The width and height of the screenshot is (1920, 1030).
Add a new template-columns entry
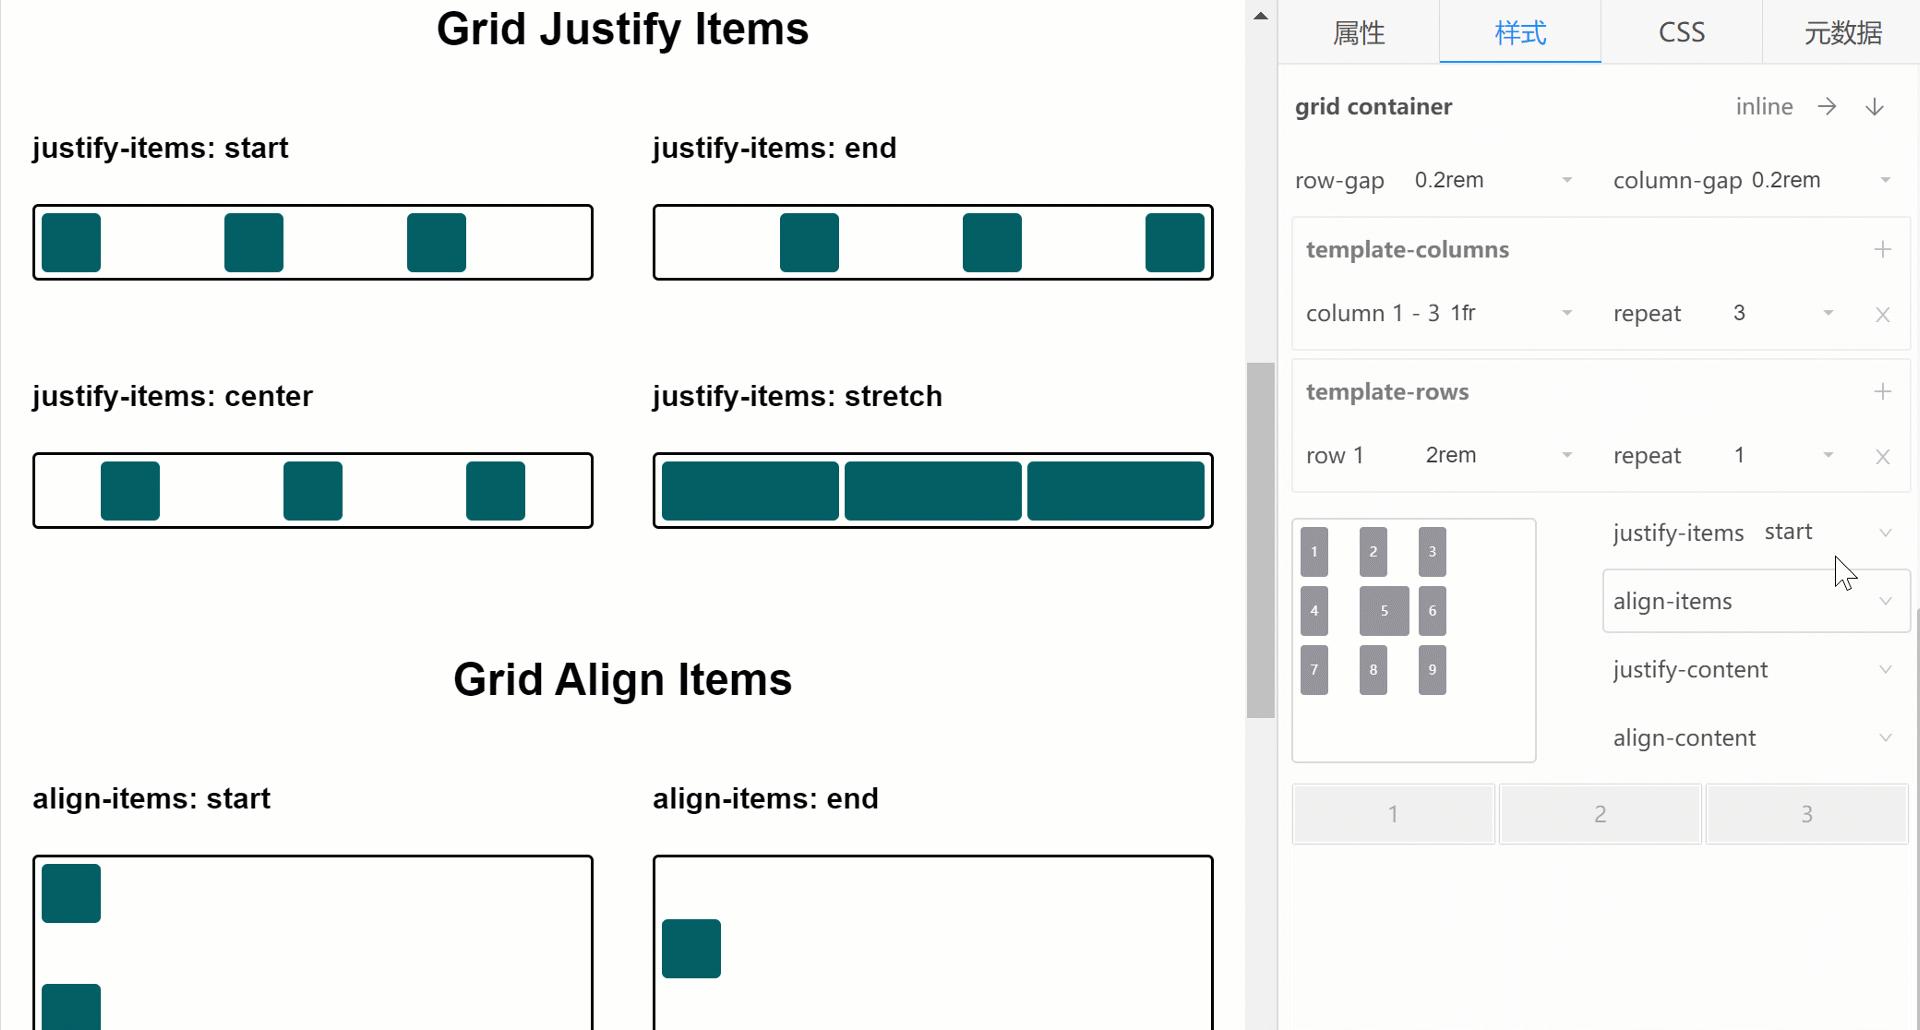point(1882,249)
